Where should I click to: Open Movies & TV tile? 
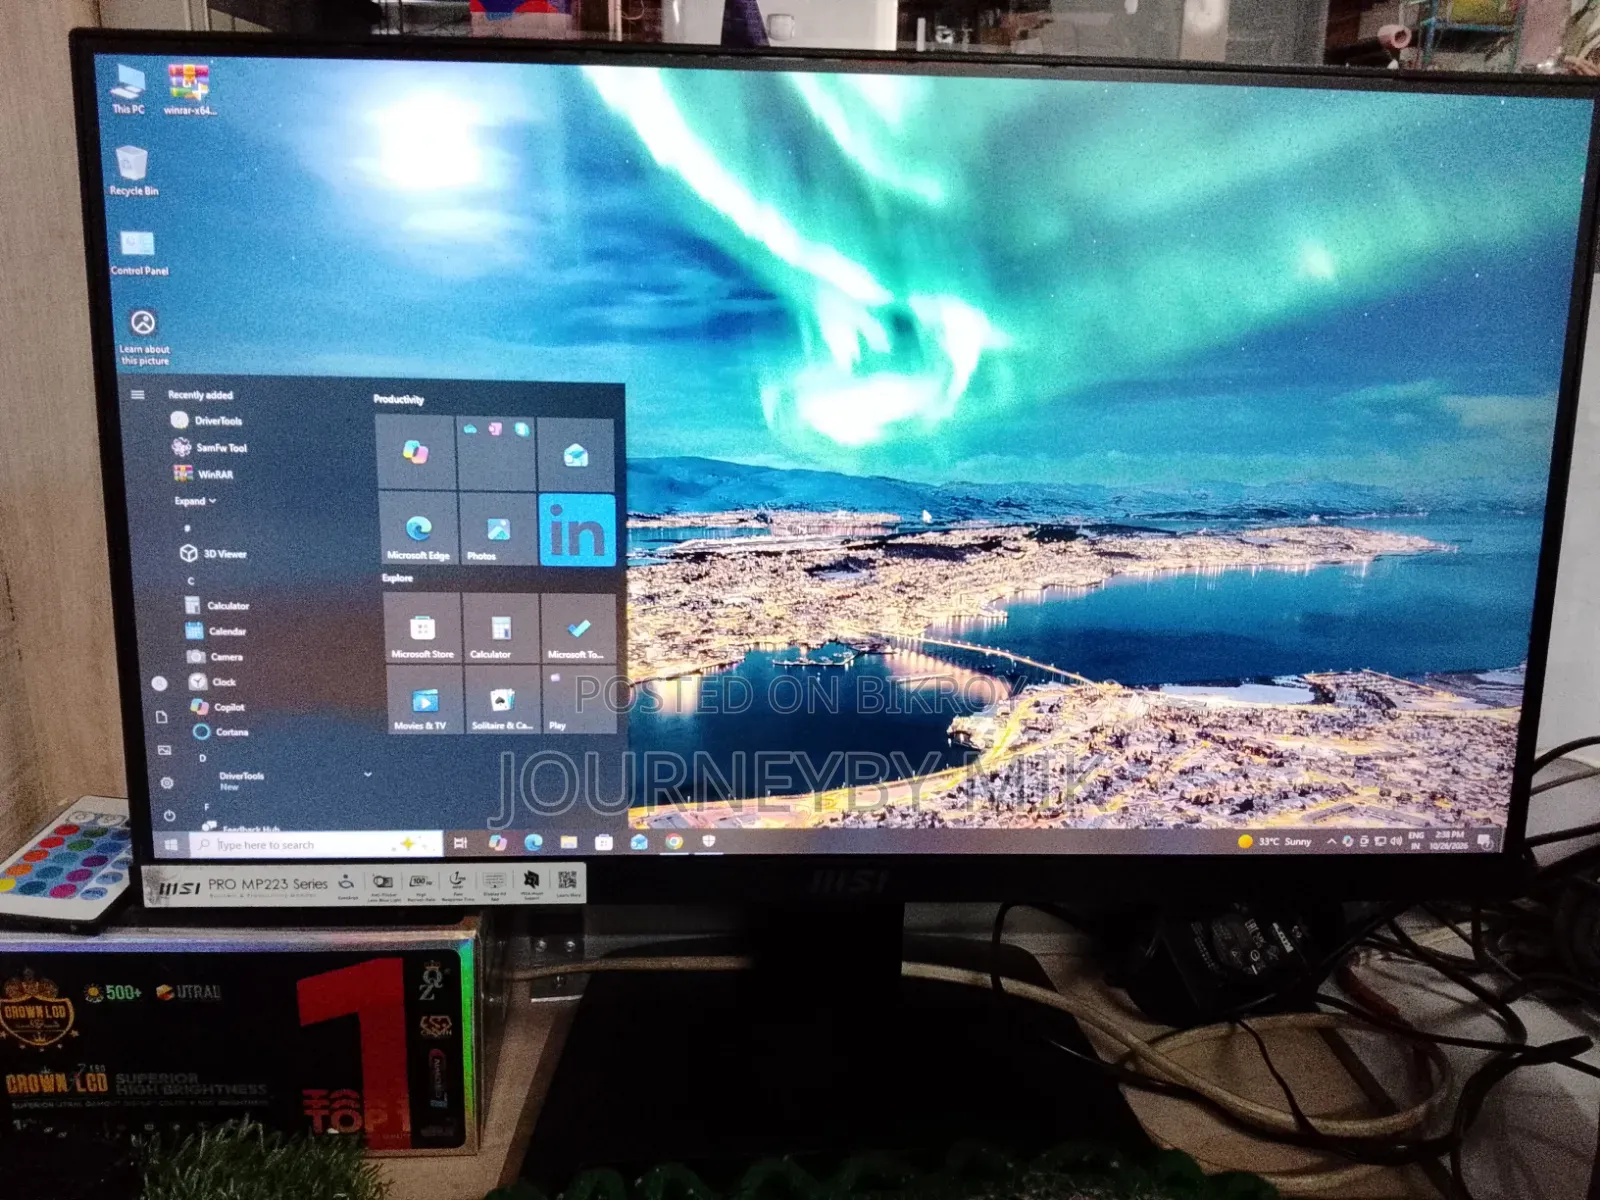click(424, 700)
